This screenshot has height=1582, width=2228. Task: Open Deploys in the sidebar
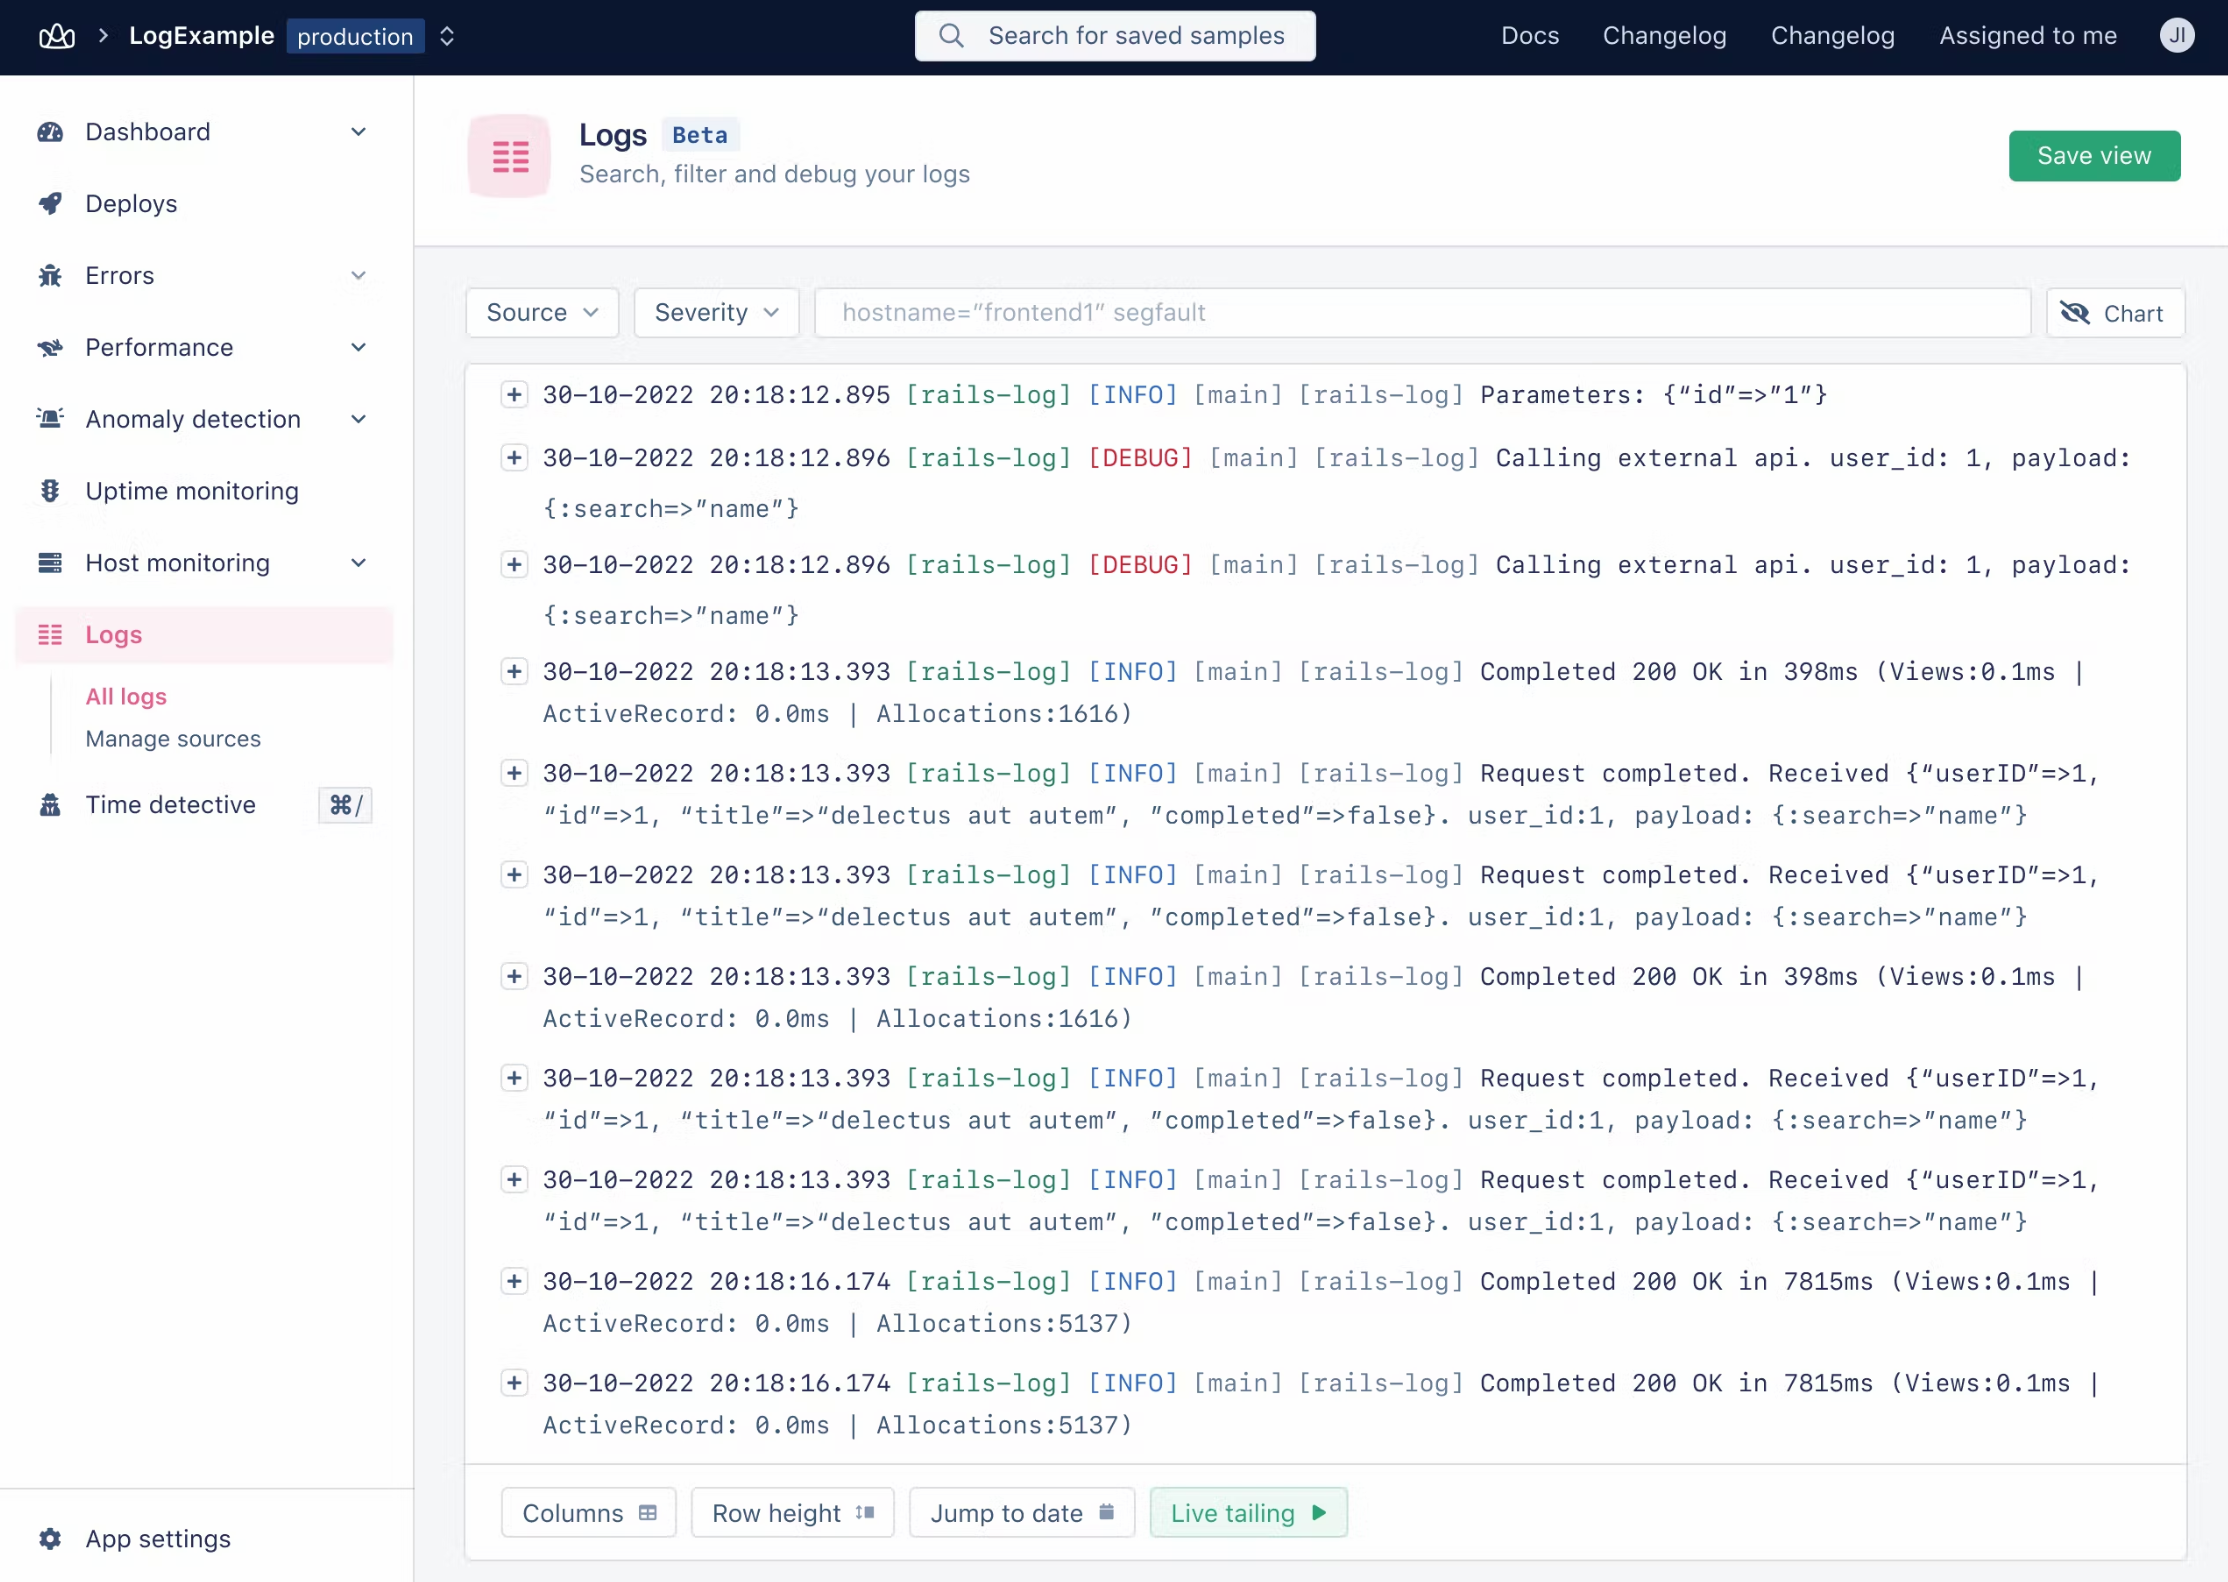pos(131,204)
